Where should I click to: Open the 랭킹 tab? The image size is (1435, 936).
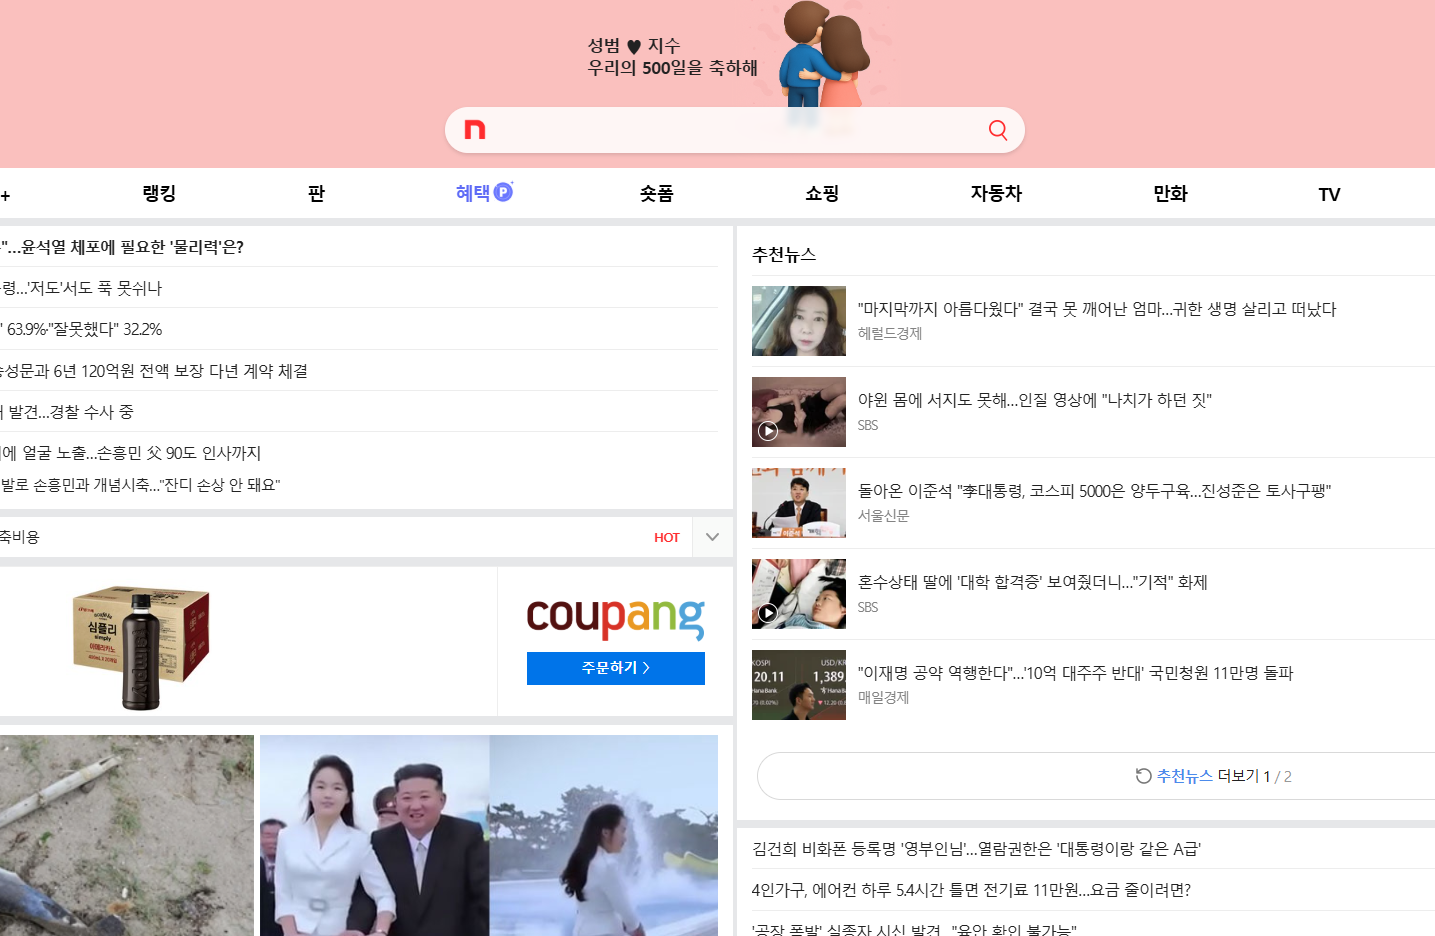coord(159,194)
